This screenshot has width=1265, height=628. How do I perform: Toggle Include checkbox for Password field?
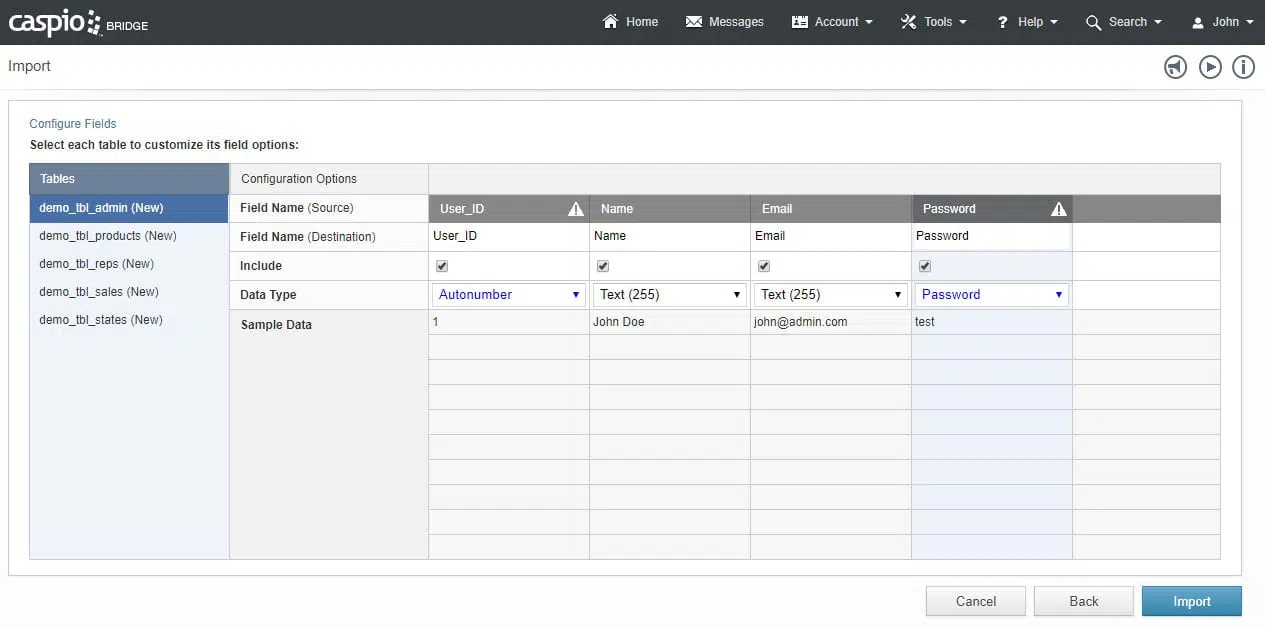click(925, 266)
